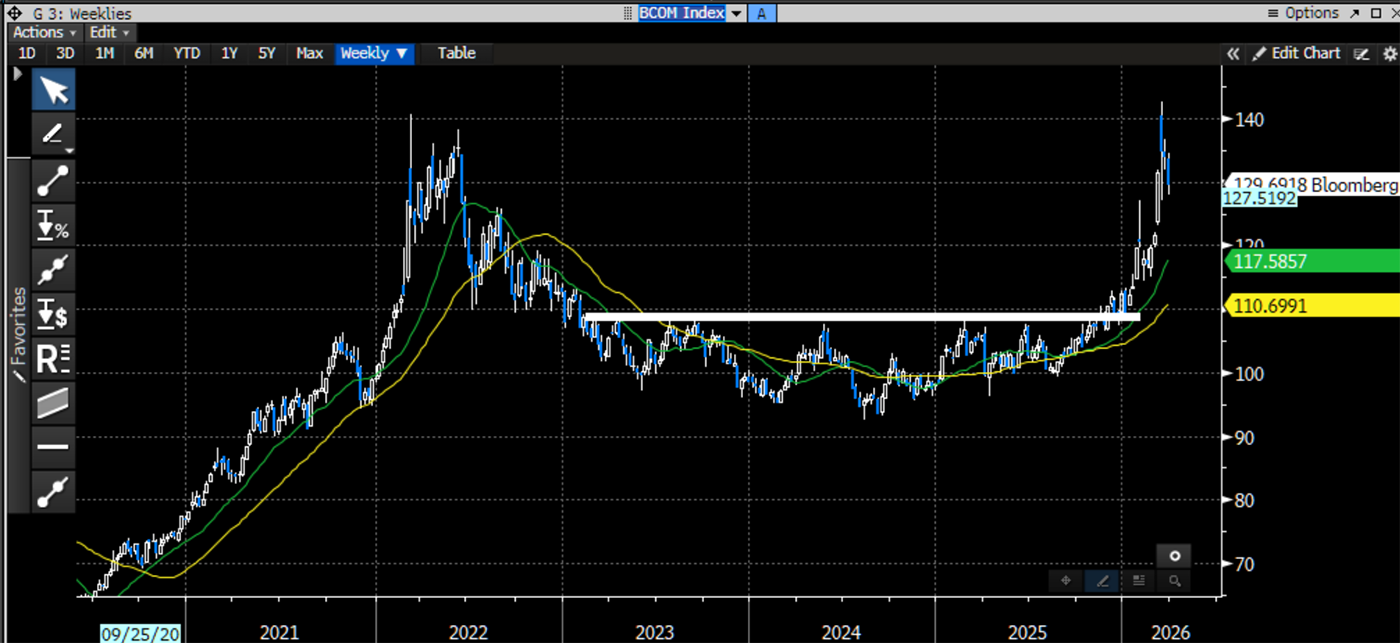Click the 09/25/20 start date field
Screen dimensions: 1400x643
[x=140, y=632]
